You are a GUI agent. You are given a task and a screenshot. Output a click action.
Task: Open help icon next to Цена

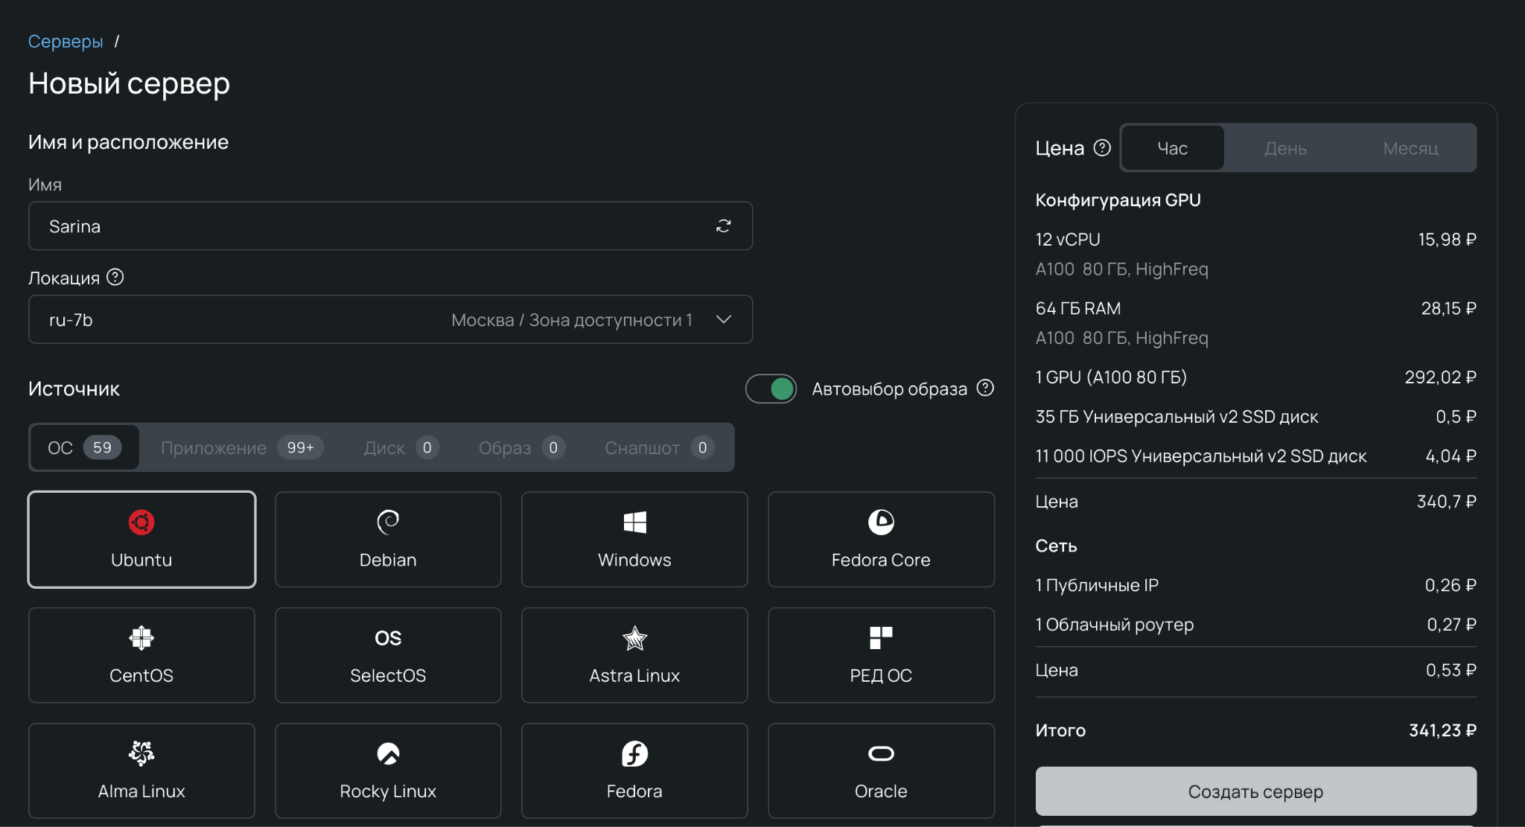(1102, 148)
